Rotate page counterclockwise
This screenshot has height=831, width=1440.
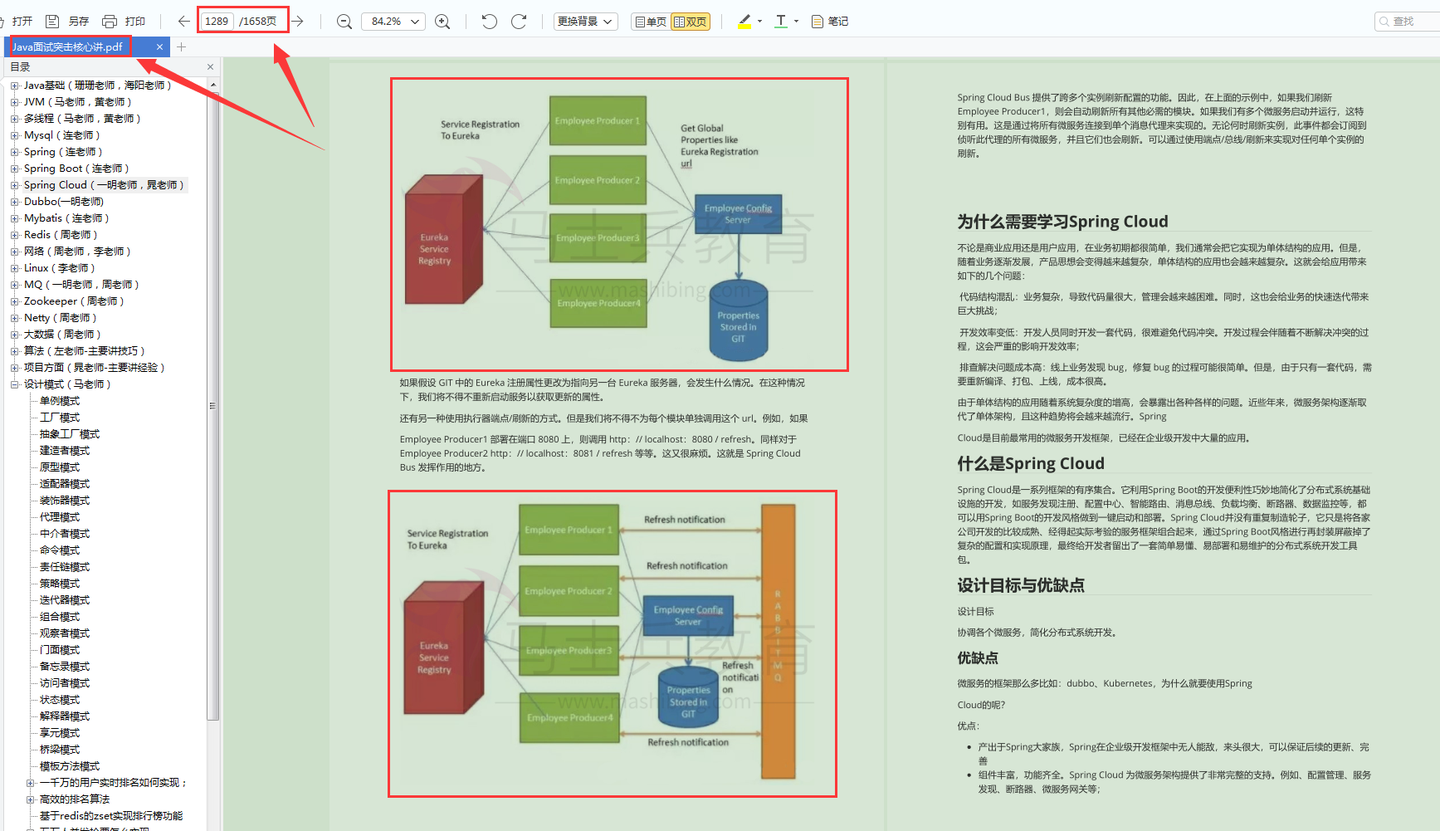coord(489,21)
